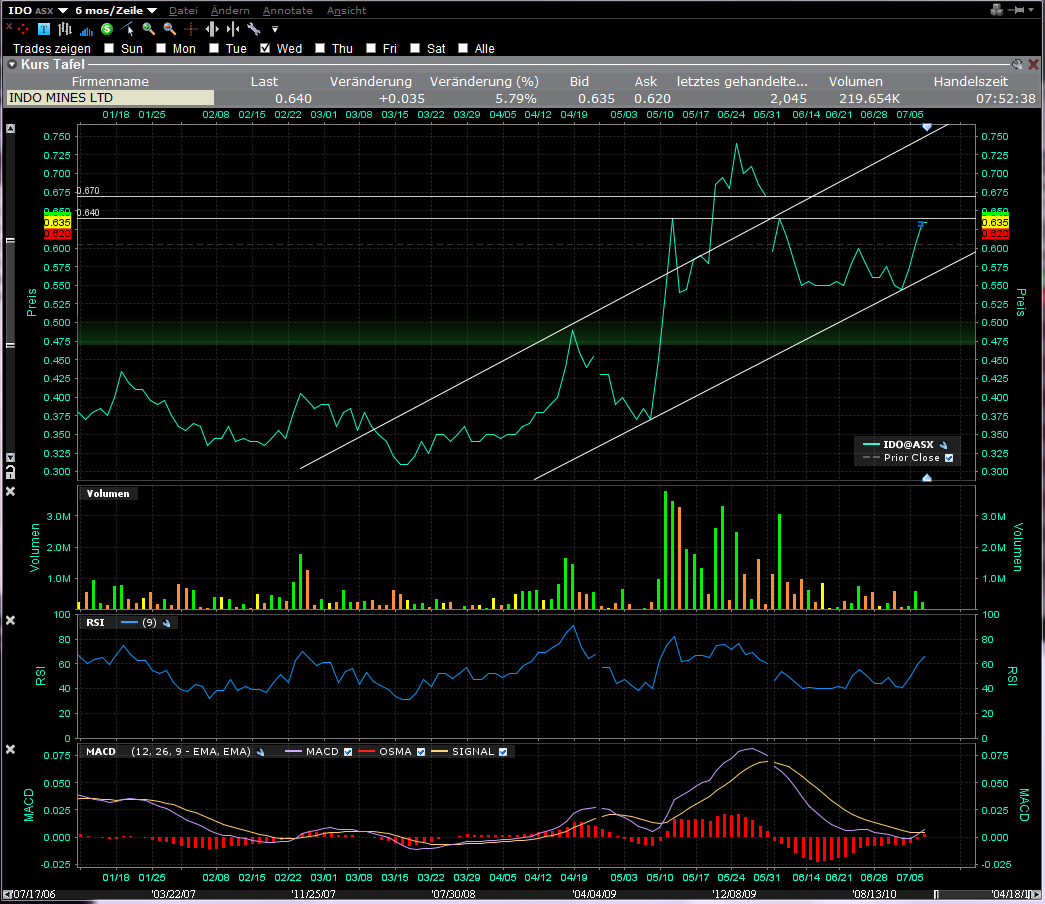Image resolution: width=1045 pixels, height=904 pixels.
Task: Click the blue marker at chart top right
Action: click(x=926, y=127)
